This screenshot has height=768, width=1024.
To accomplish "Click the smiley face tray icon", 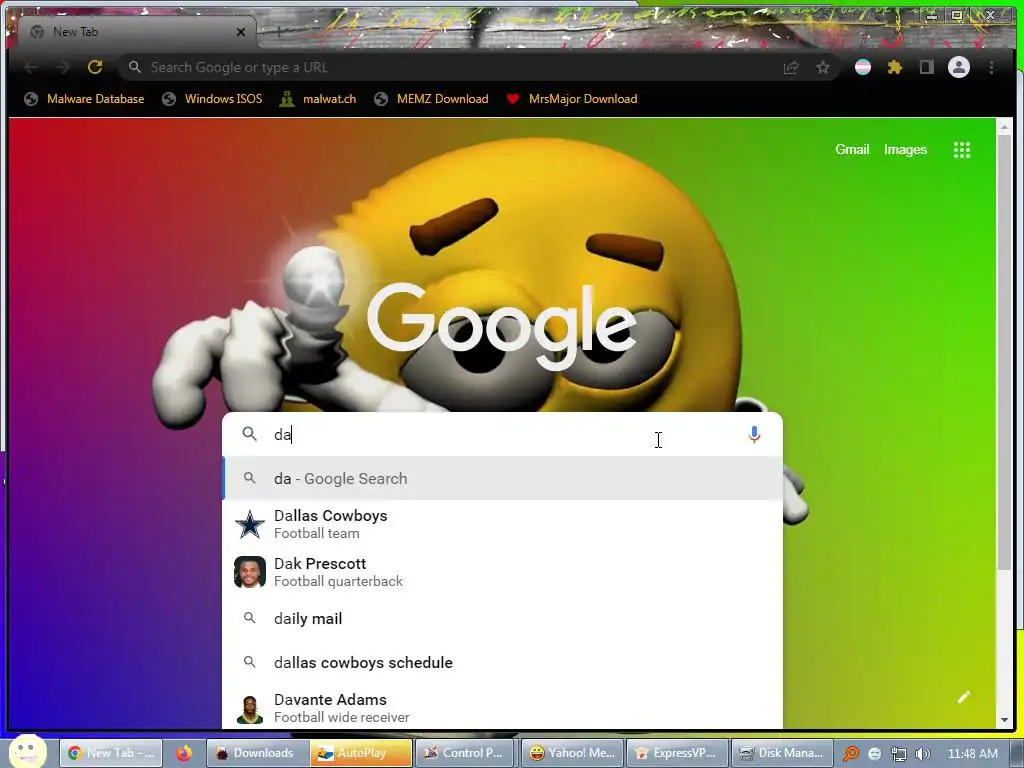I will click(875, 754).
